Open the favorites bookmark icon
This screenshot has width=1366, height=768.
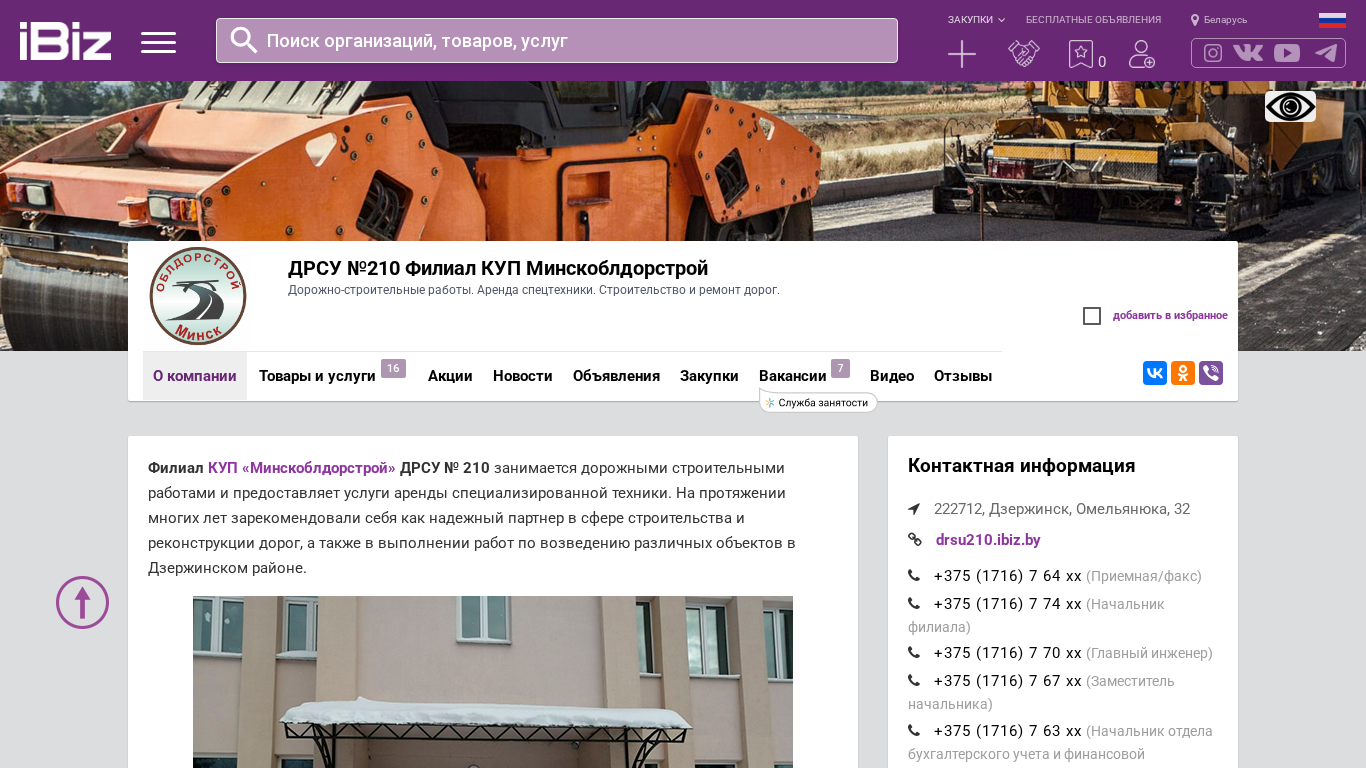point(1081,54)
